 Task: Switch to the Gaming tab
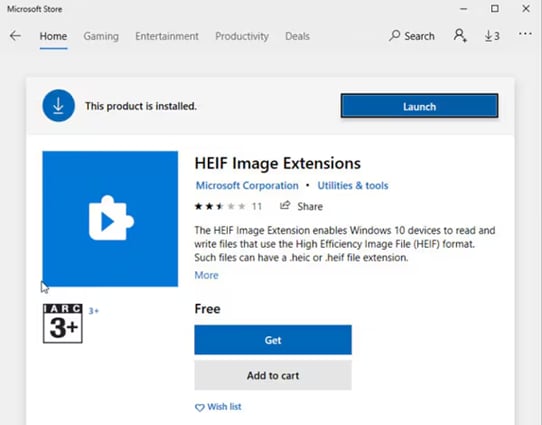click(x=101, y=36)
